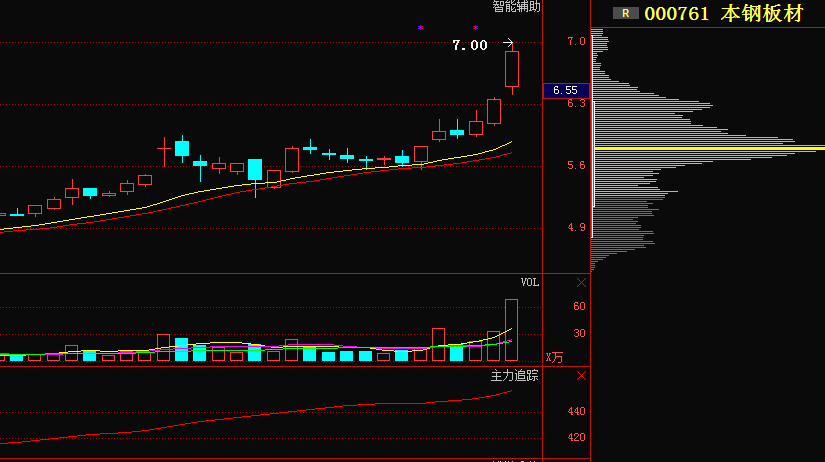Click the 440 value on tracking axis

coord(576,411)
